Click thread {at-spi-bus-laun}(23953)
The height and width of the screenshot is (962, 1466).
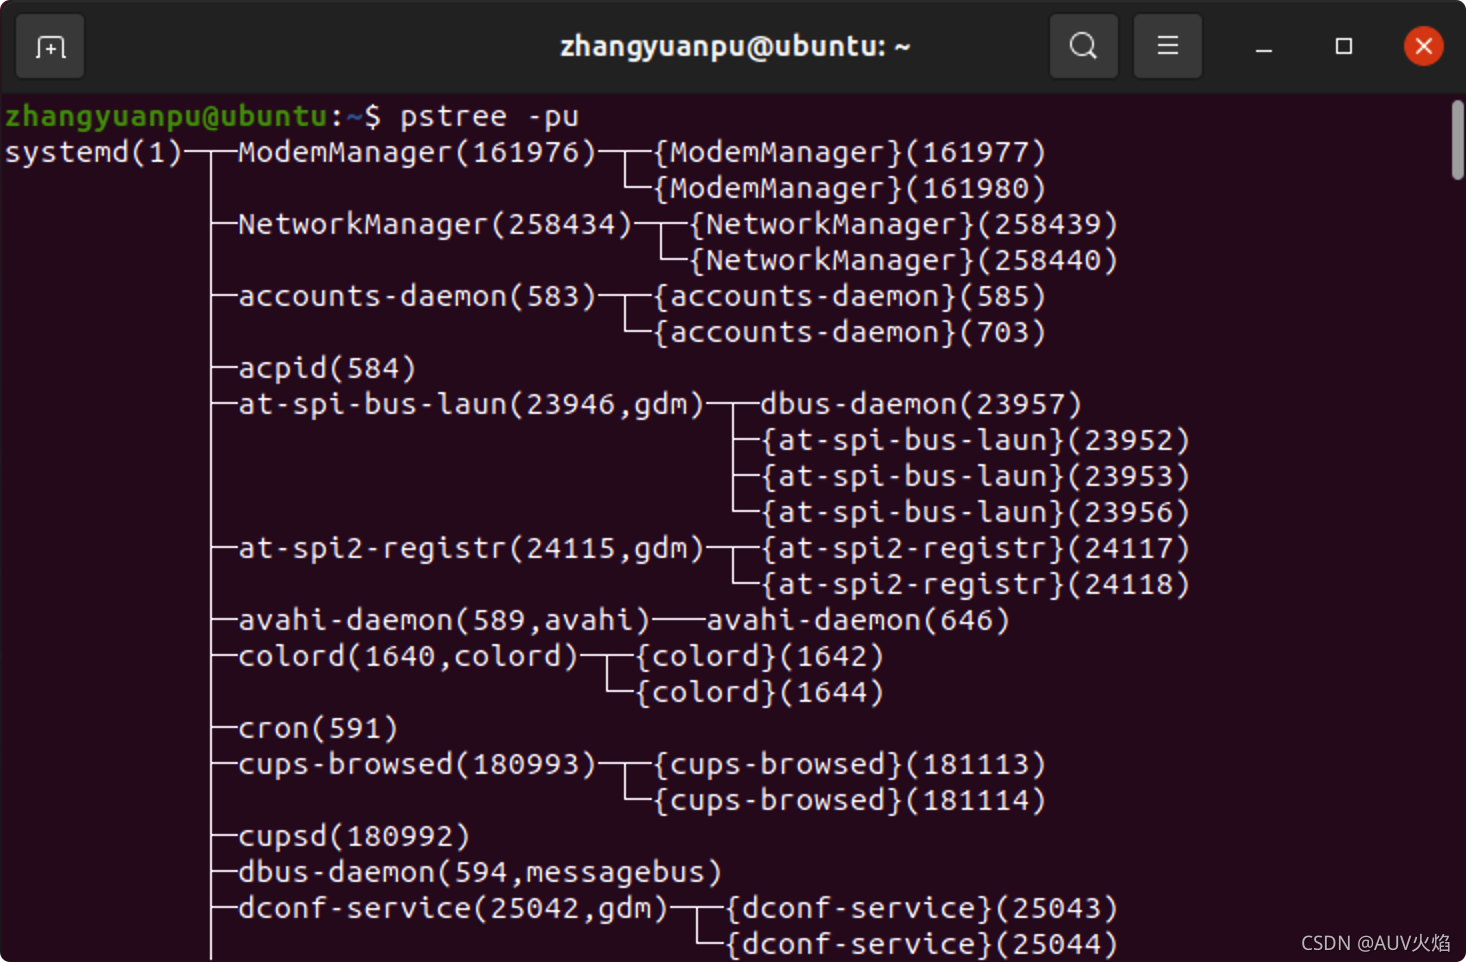pos(975,476)
